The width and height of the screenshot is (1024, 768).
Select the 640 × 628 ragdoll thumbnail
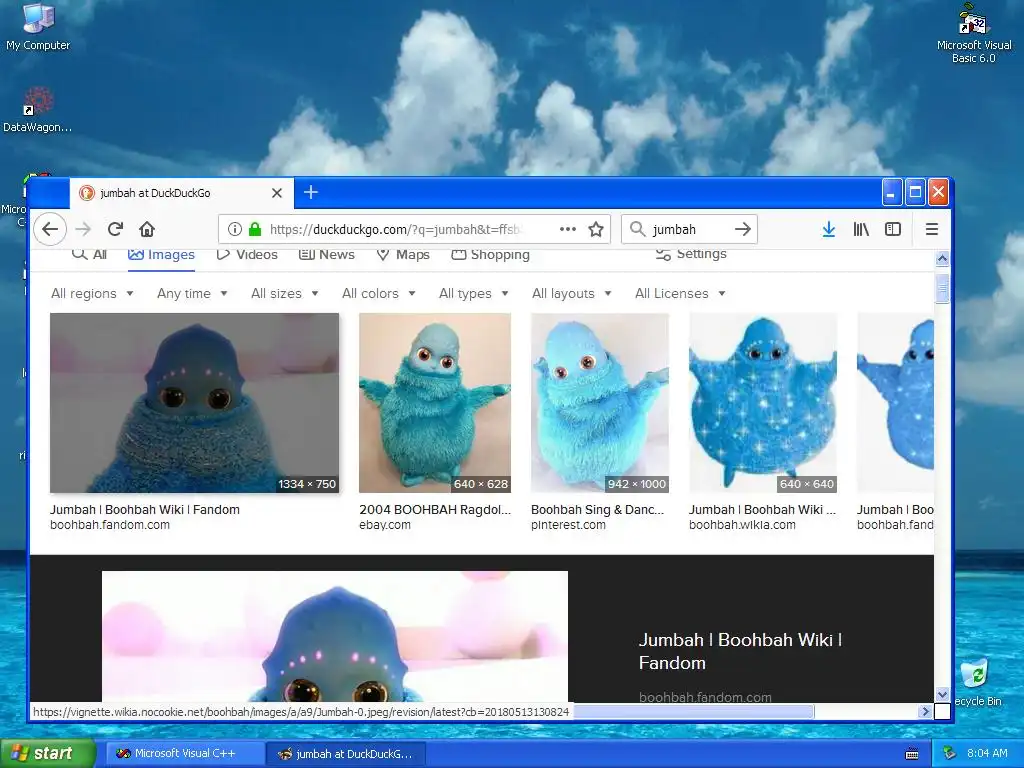tap(435, 403)
